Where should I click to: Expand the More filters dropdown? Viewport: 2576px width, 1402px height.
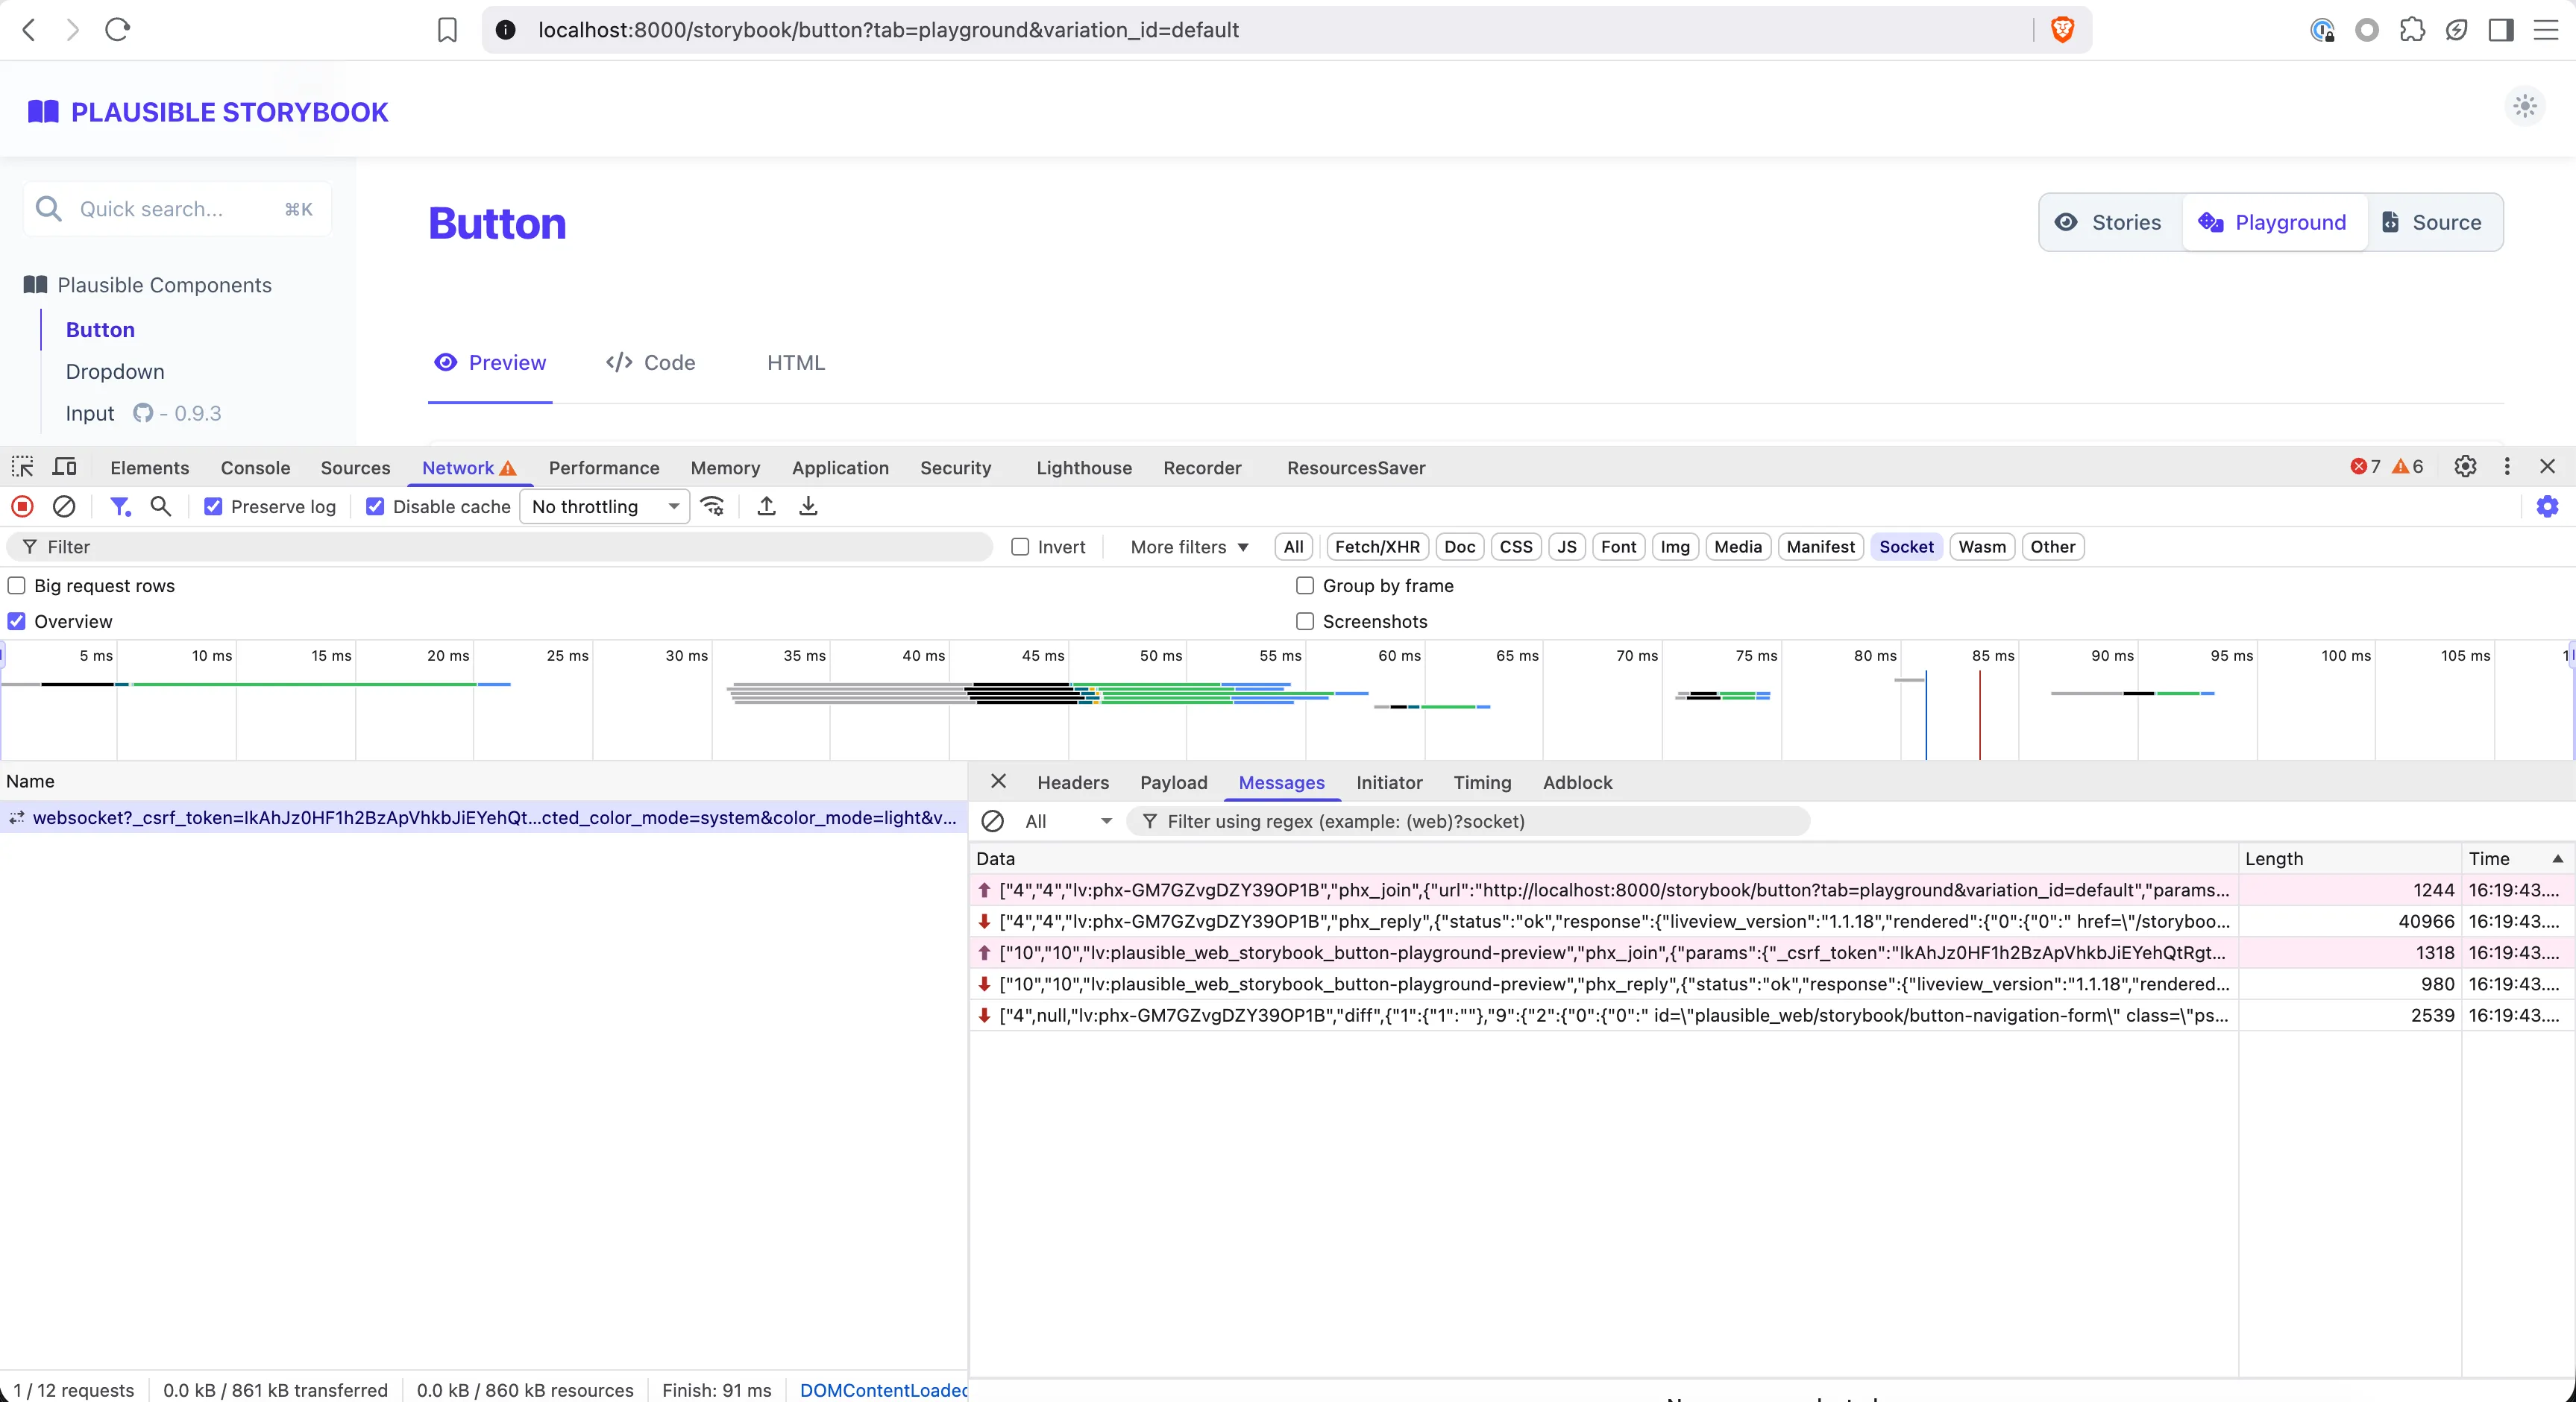click(x=1189, y=546)
